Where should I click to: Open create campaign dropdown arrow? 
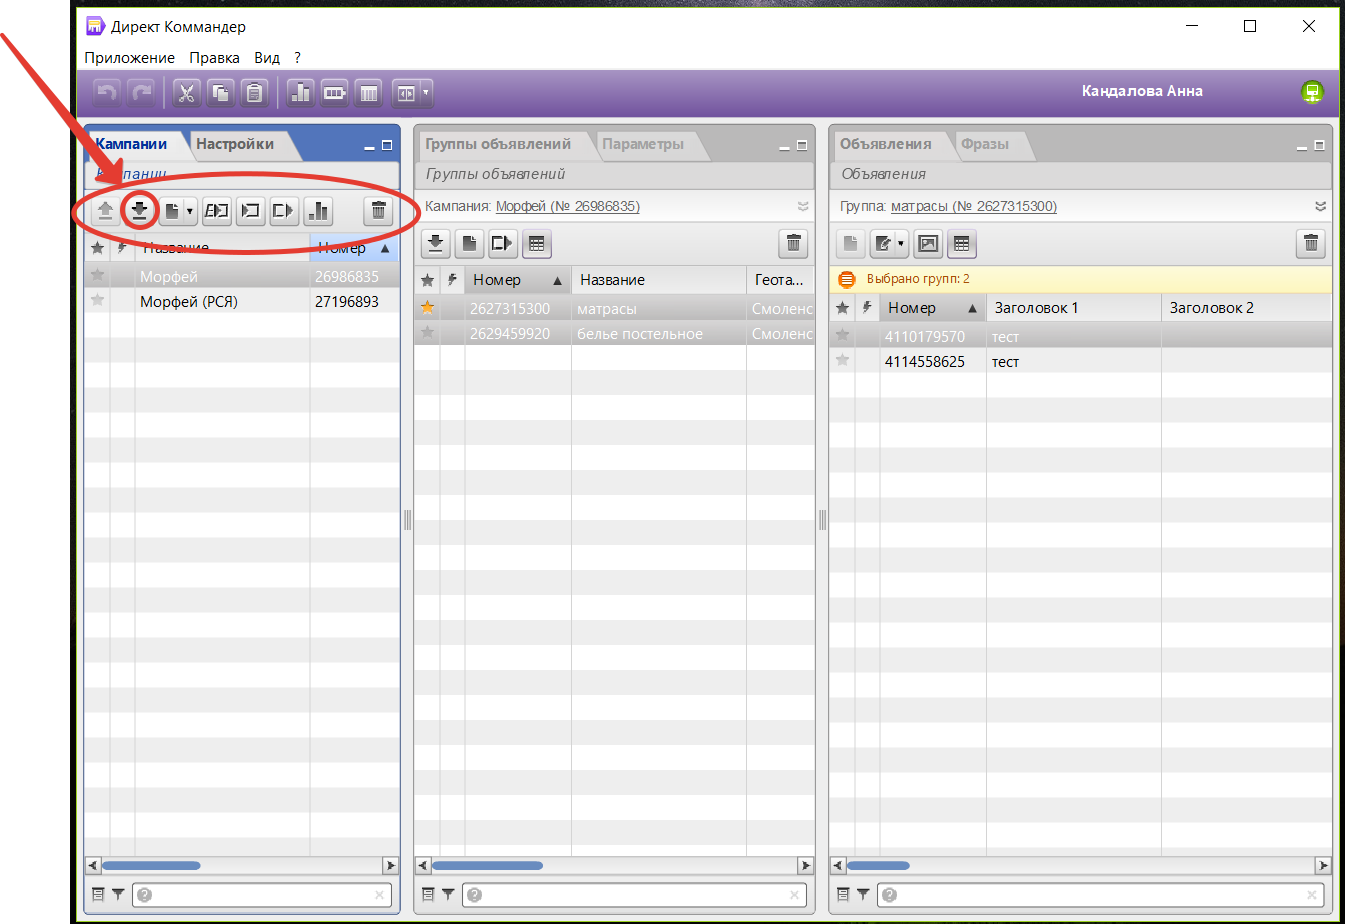(x=190, y=211)
